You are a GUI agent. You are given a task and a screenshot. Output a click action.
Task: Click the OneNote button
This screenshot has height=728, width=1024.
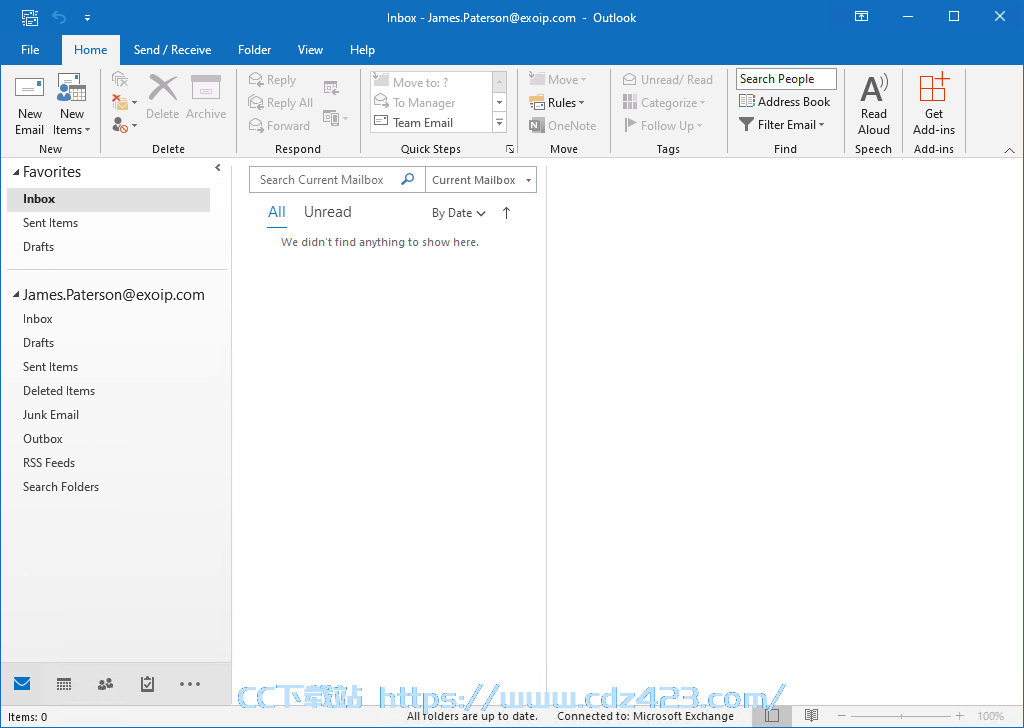562,125
